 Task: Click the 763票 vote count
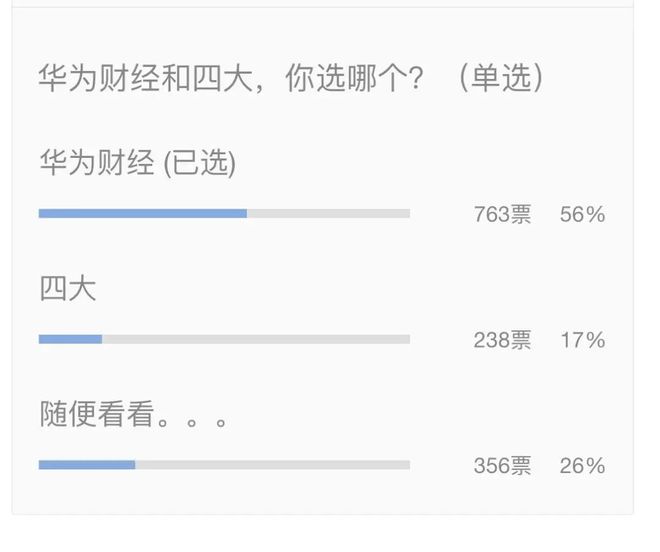502,214
